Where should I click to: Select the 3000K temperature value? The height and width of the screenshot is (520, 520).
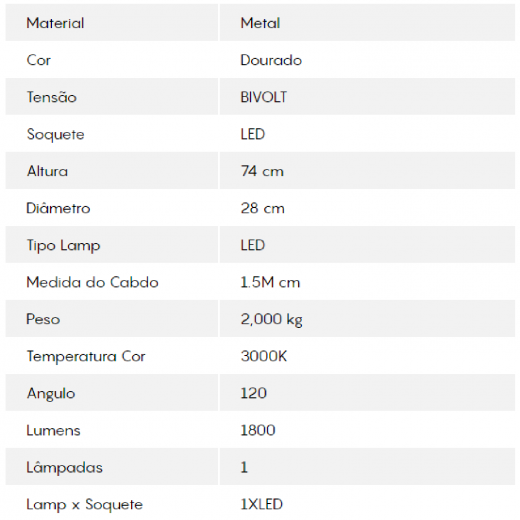263,356
